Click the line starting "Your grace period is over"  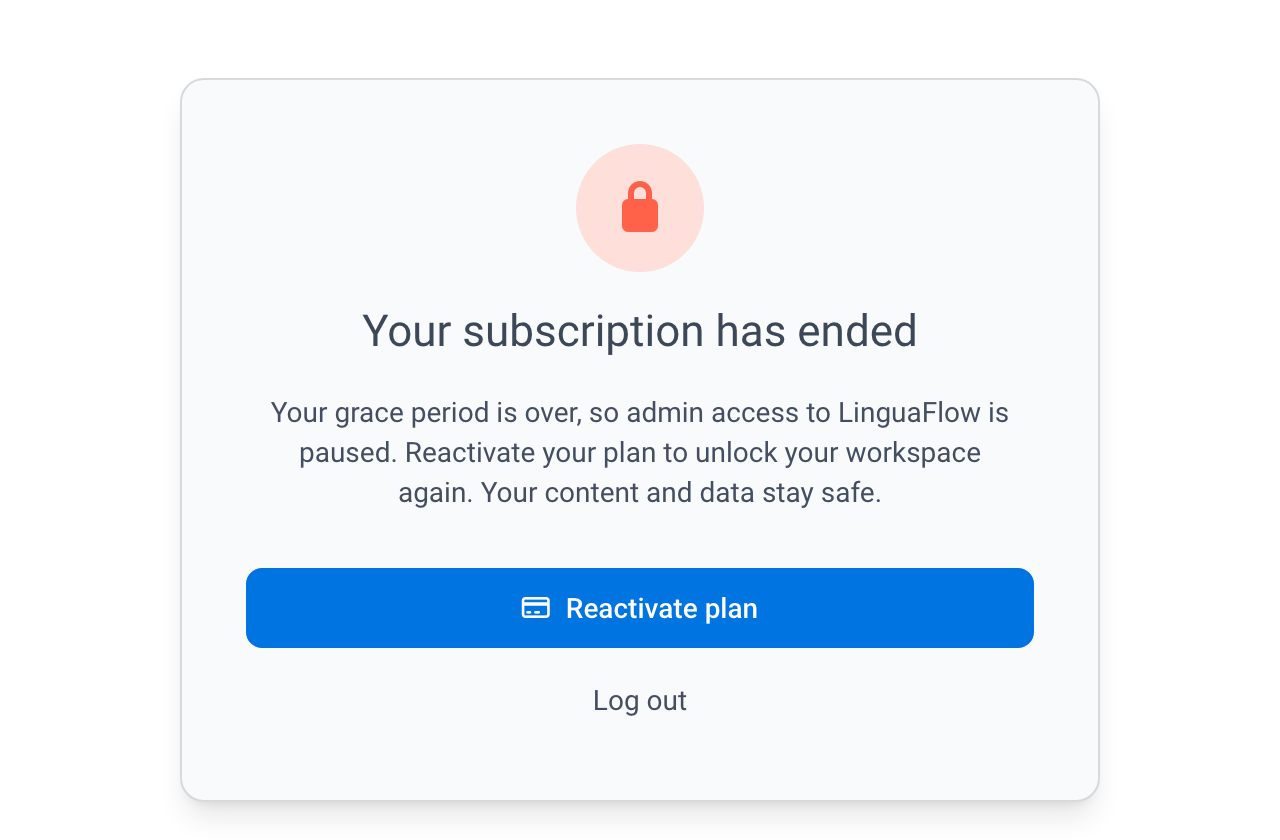point(640,412)
